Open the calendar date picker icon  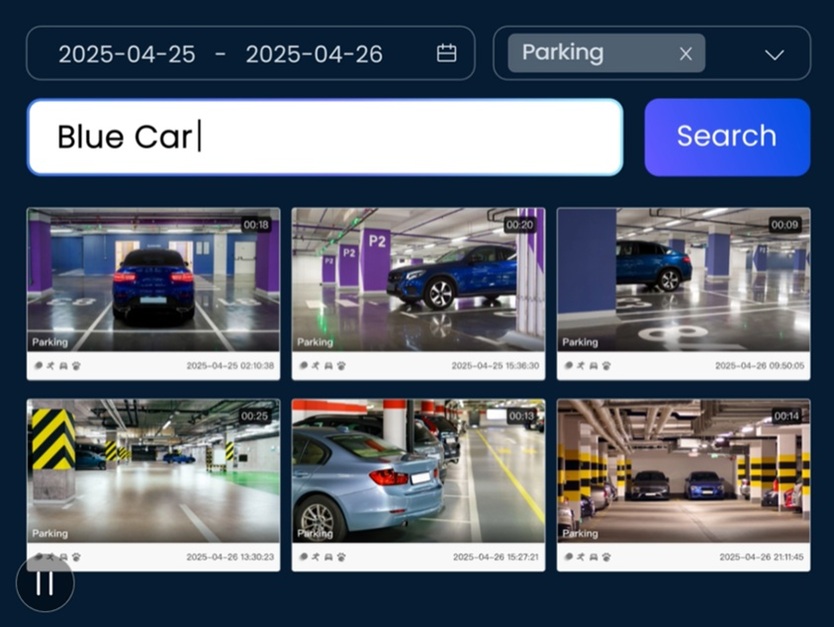(447, 53)
